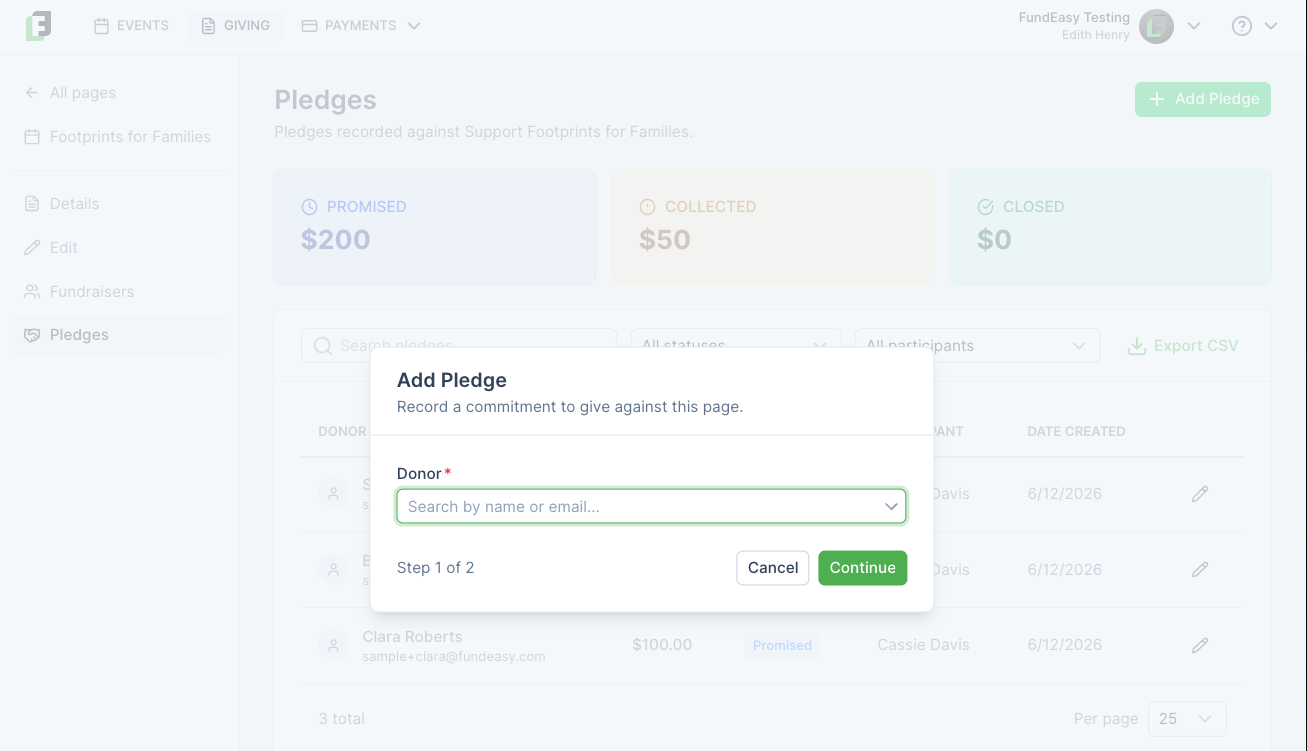This screenshot has height=751, width=1307.
Task: Click the FundEasy logo icon
Action: pos(38,26)
